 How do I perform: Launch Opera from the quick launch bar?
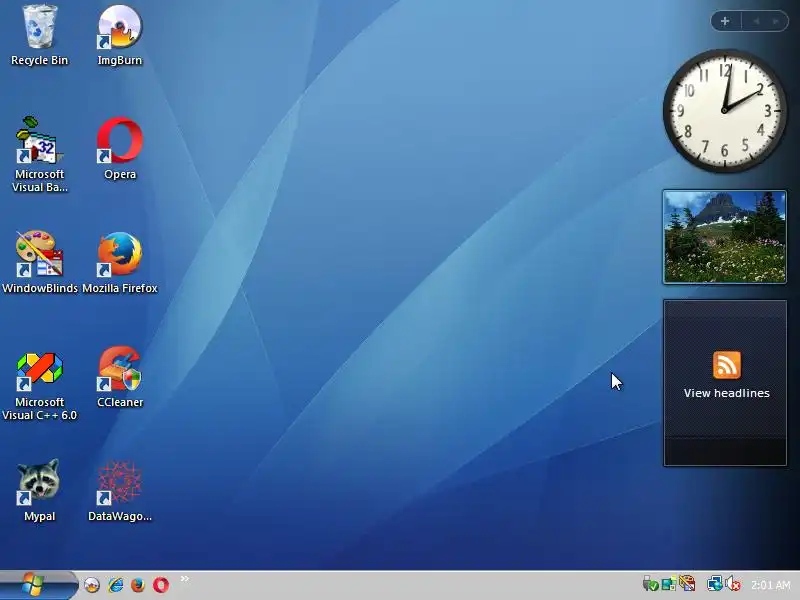(161, 585)
